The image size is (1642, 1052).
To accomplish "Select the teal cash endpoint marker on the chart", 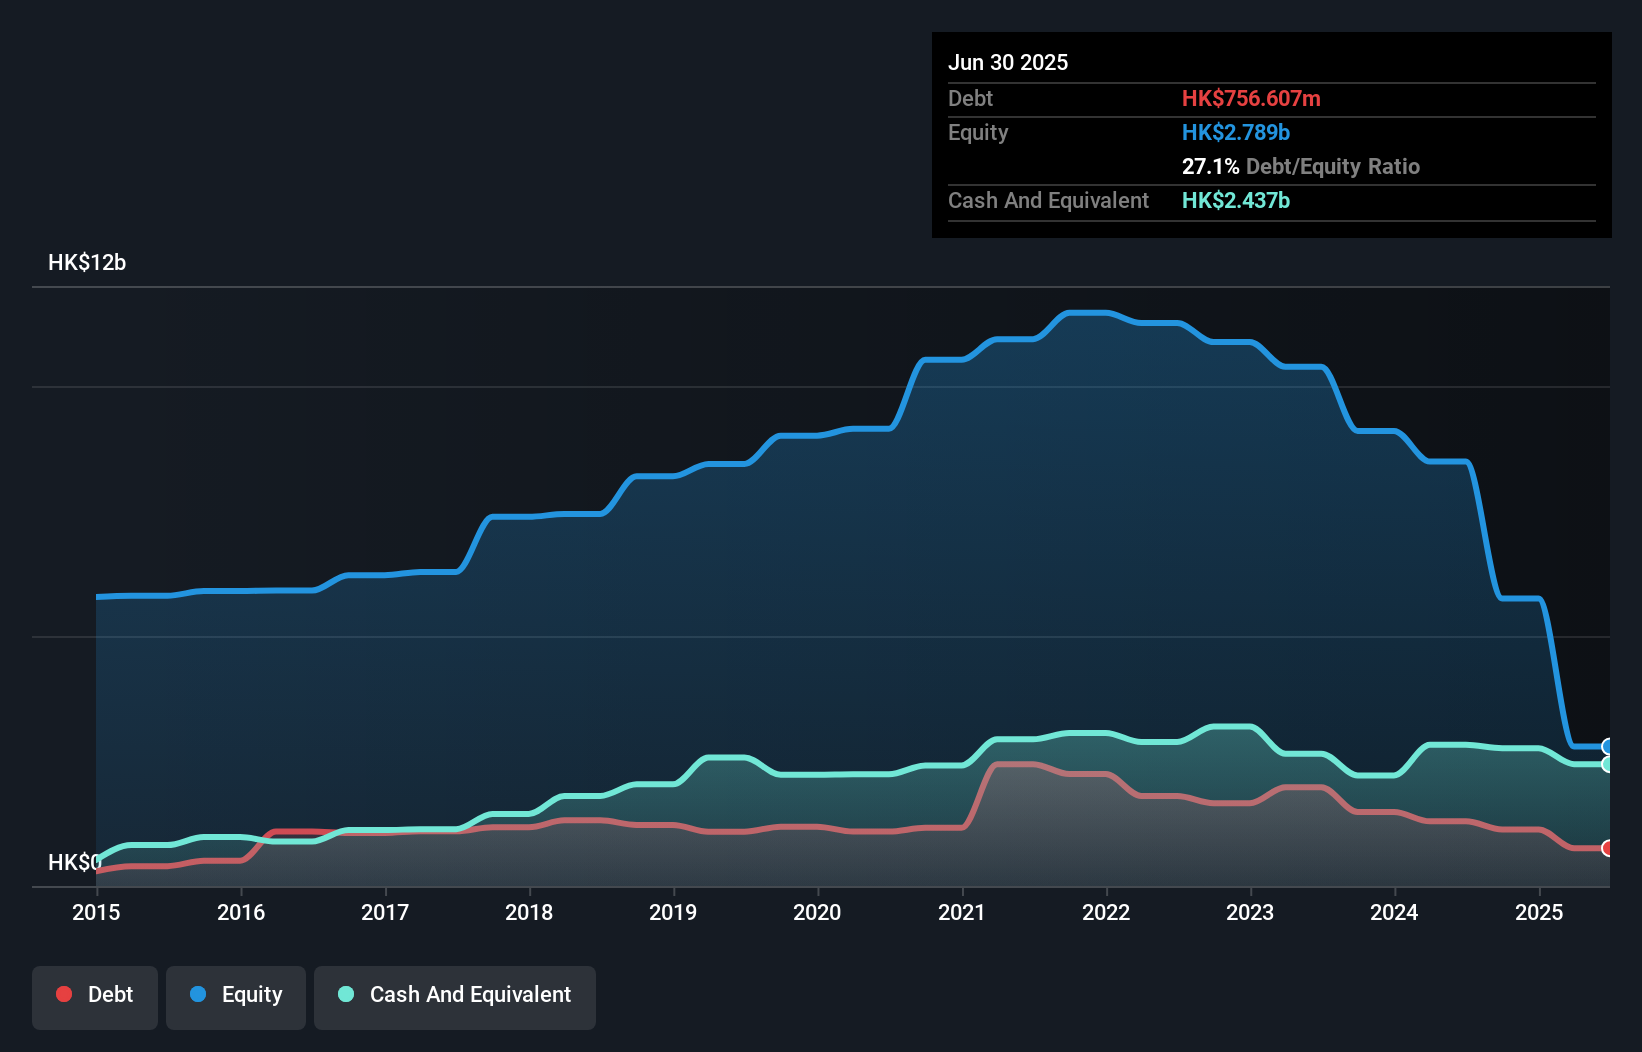I will point(1607,763).
